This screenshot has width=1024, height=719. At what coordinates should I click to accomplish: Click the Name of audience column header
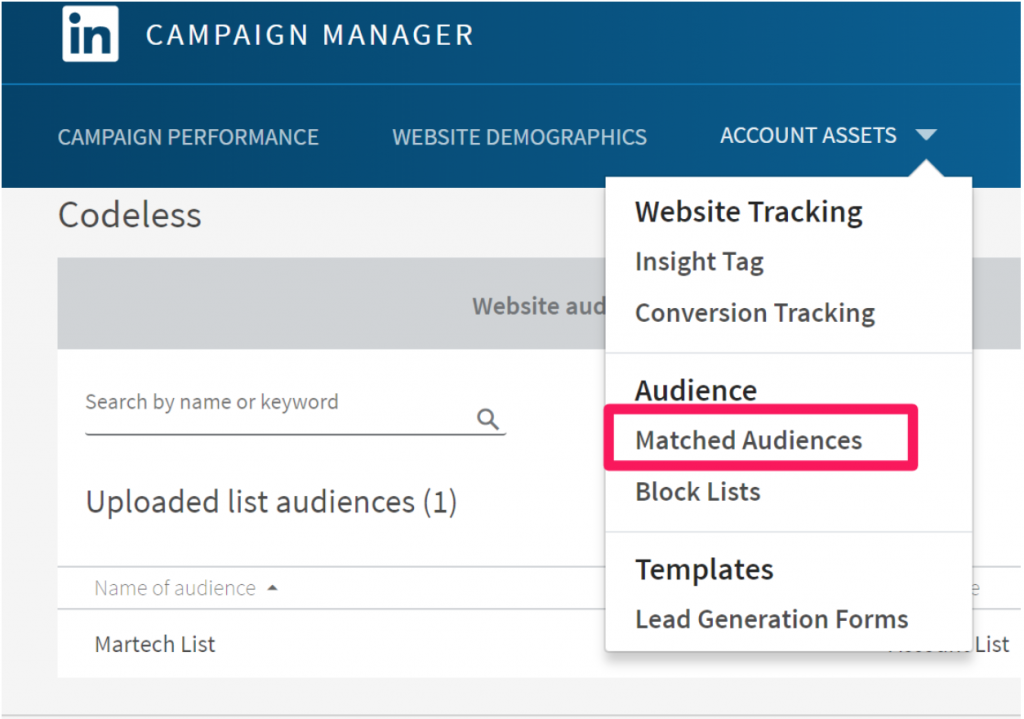pyautogui.click(x=175, y=588)
